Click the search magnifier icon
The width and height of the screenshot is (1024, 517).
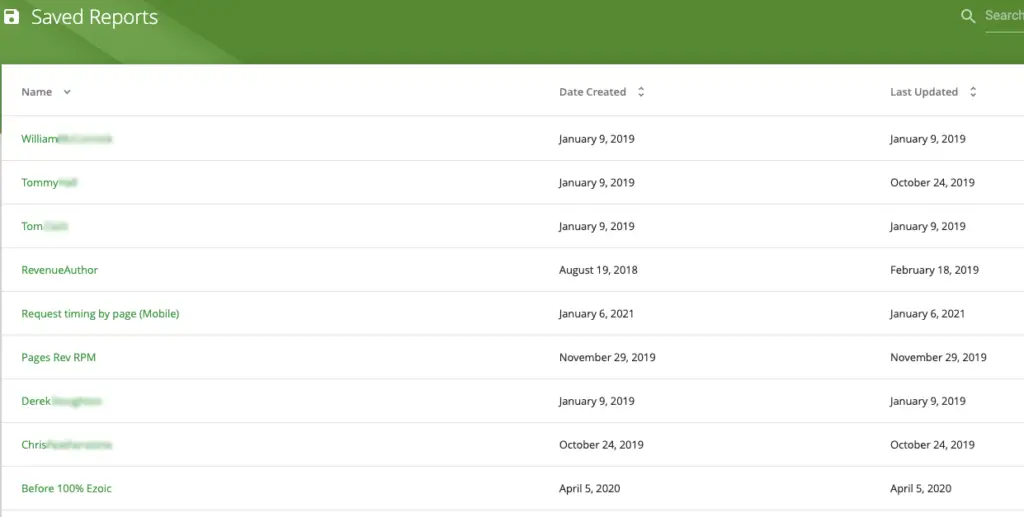pos(968,16)
